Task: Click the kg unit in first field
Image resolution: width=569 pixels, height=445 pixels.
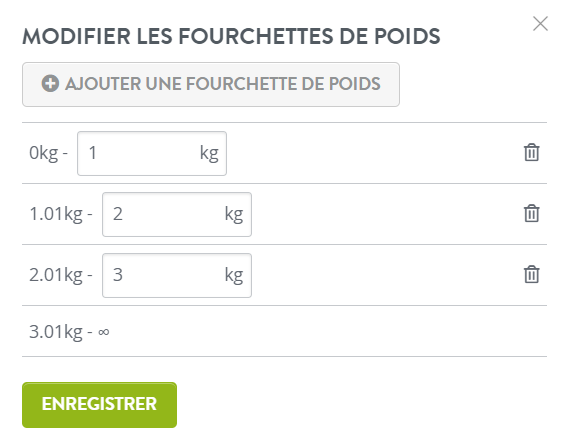Action: pyautogui.click(x=209, y=154)
